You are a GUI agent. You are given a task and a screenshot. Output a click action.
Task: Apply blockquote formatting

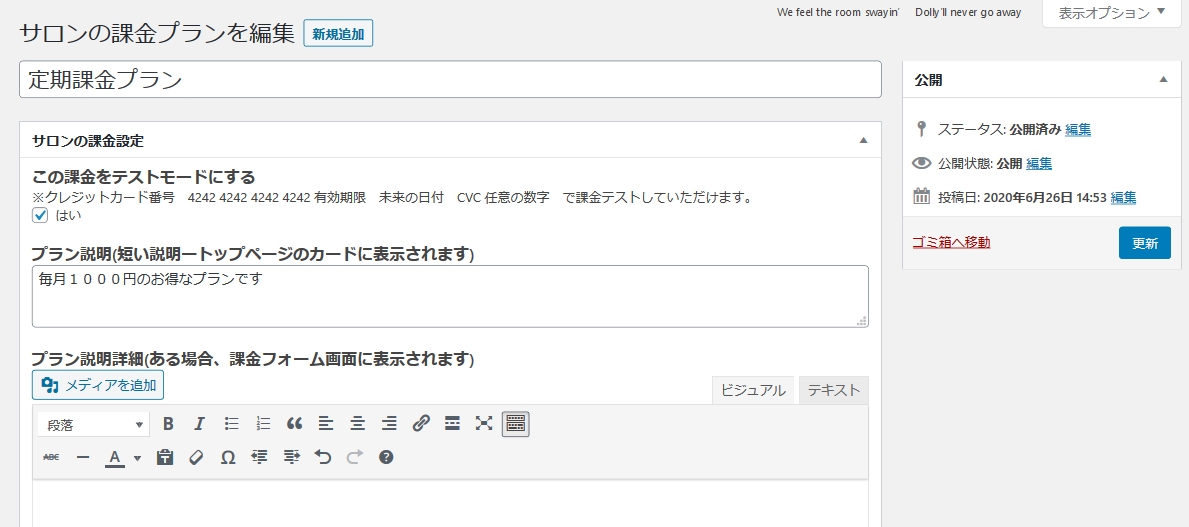click(x=294, y=424)
